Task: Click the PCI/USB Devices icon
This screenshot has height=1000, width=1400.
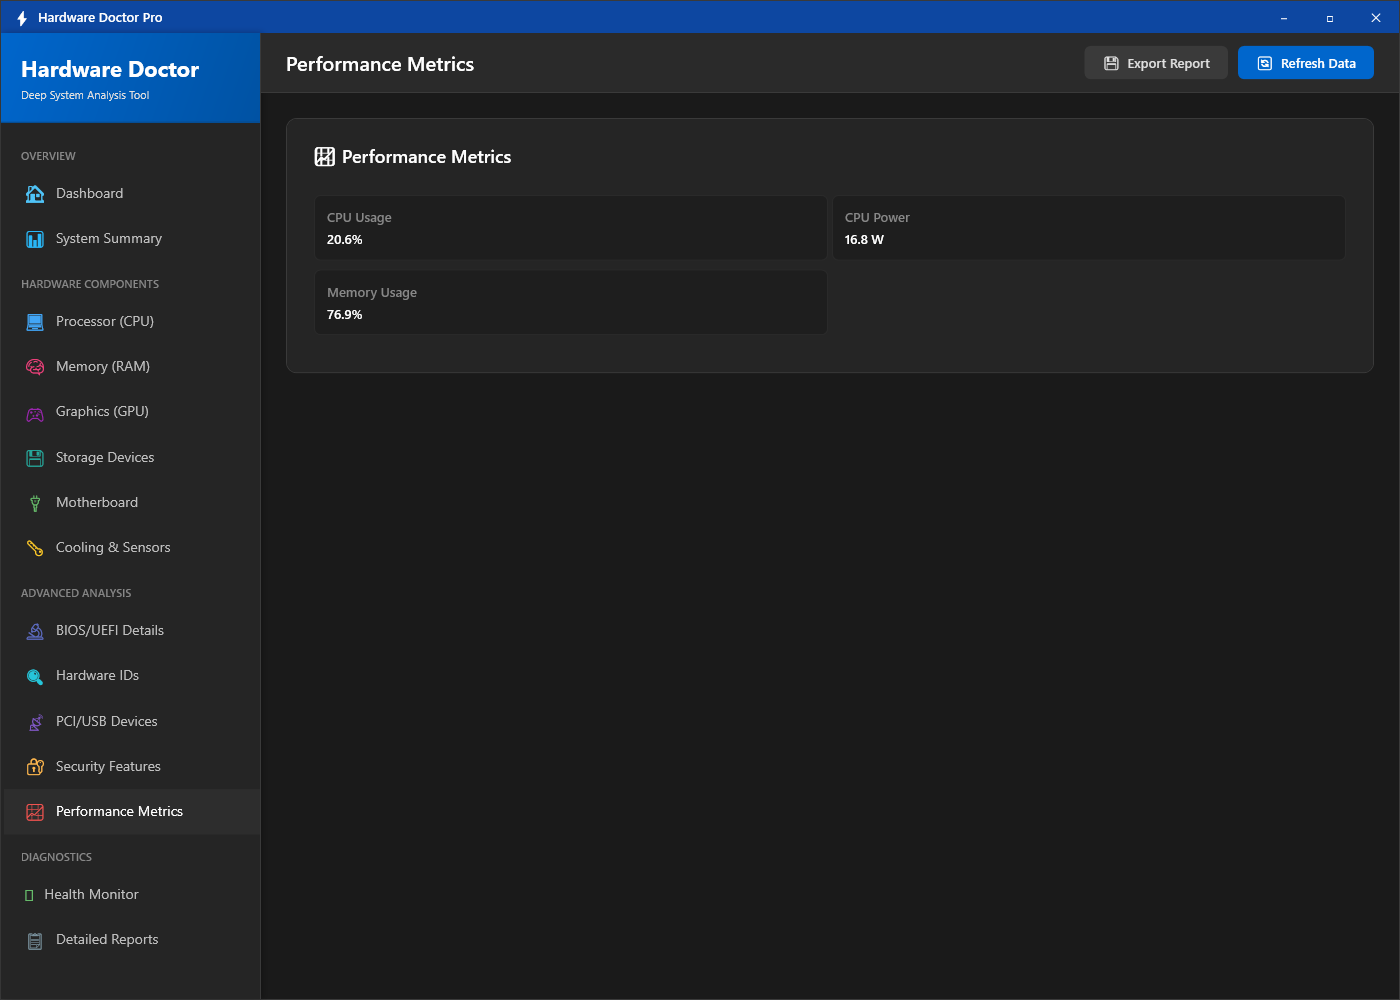Action: (35, 722)
